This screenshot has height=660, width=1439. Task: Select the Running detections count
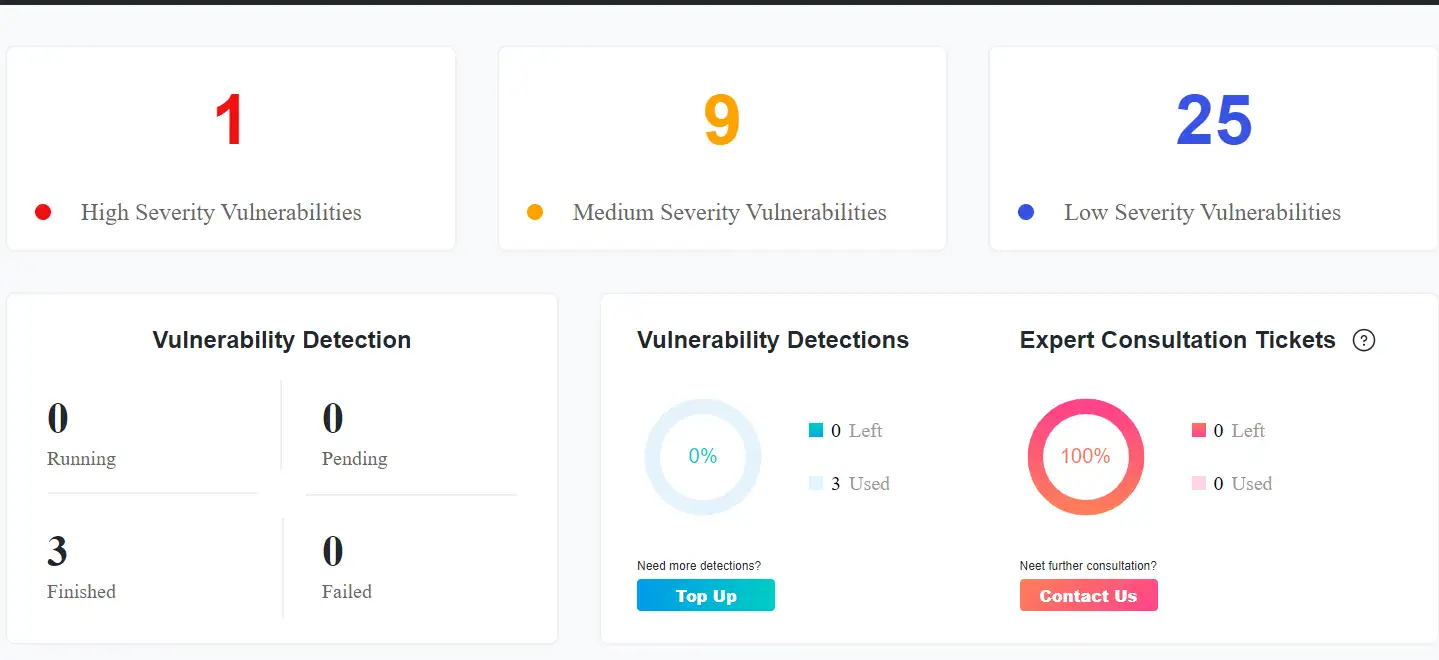[x=58, y=418]
